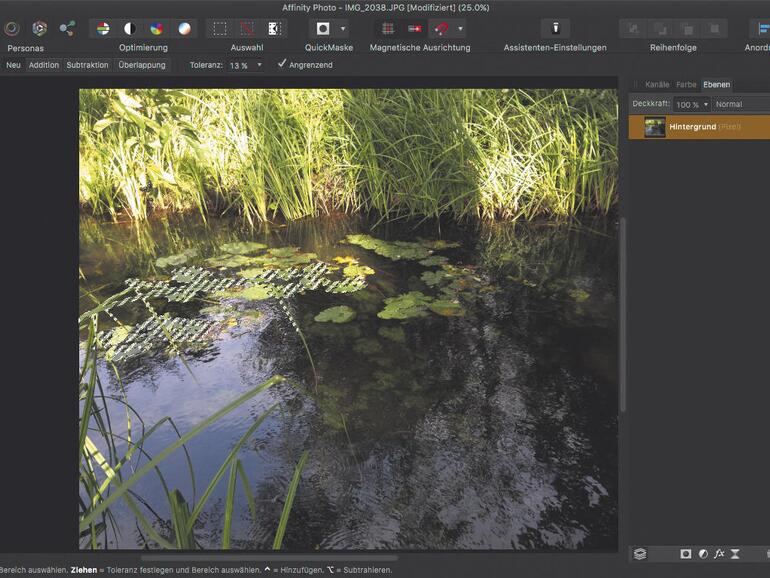770x578 pixels.
Task: Click the vertical canvas scrollbar
Action: pos(623,314)
